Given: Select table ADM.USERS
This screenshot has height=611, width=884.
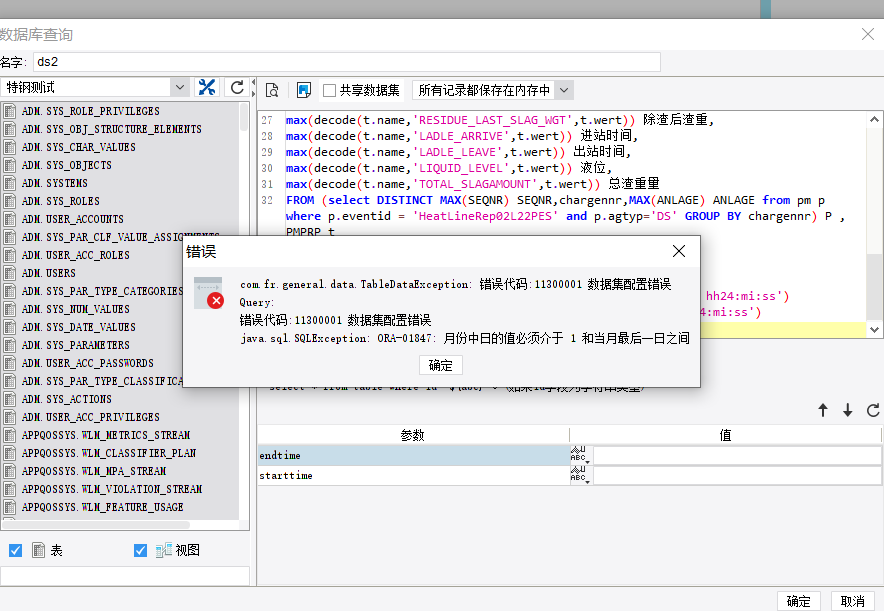Looking at the screenshot, I should [48, 273].
